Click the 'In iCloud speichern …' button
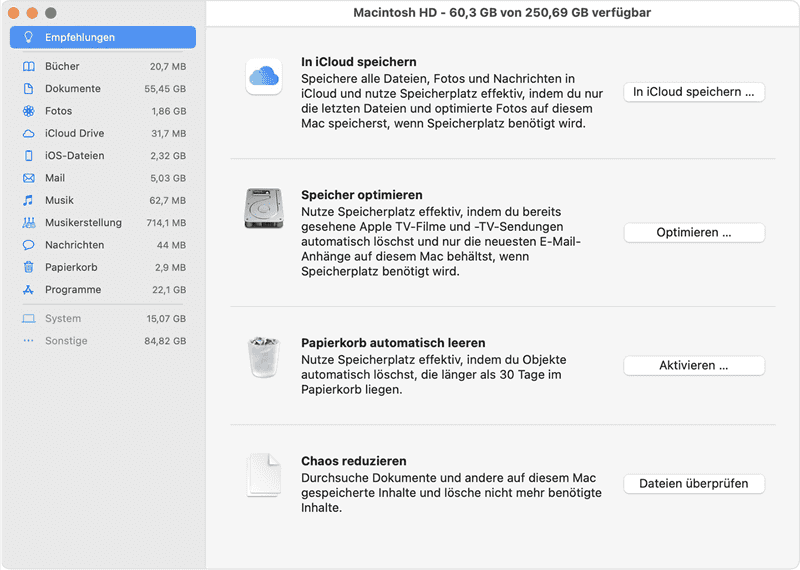 694,92
